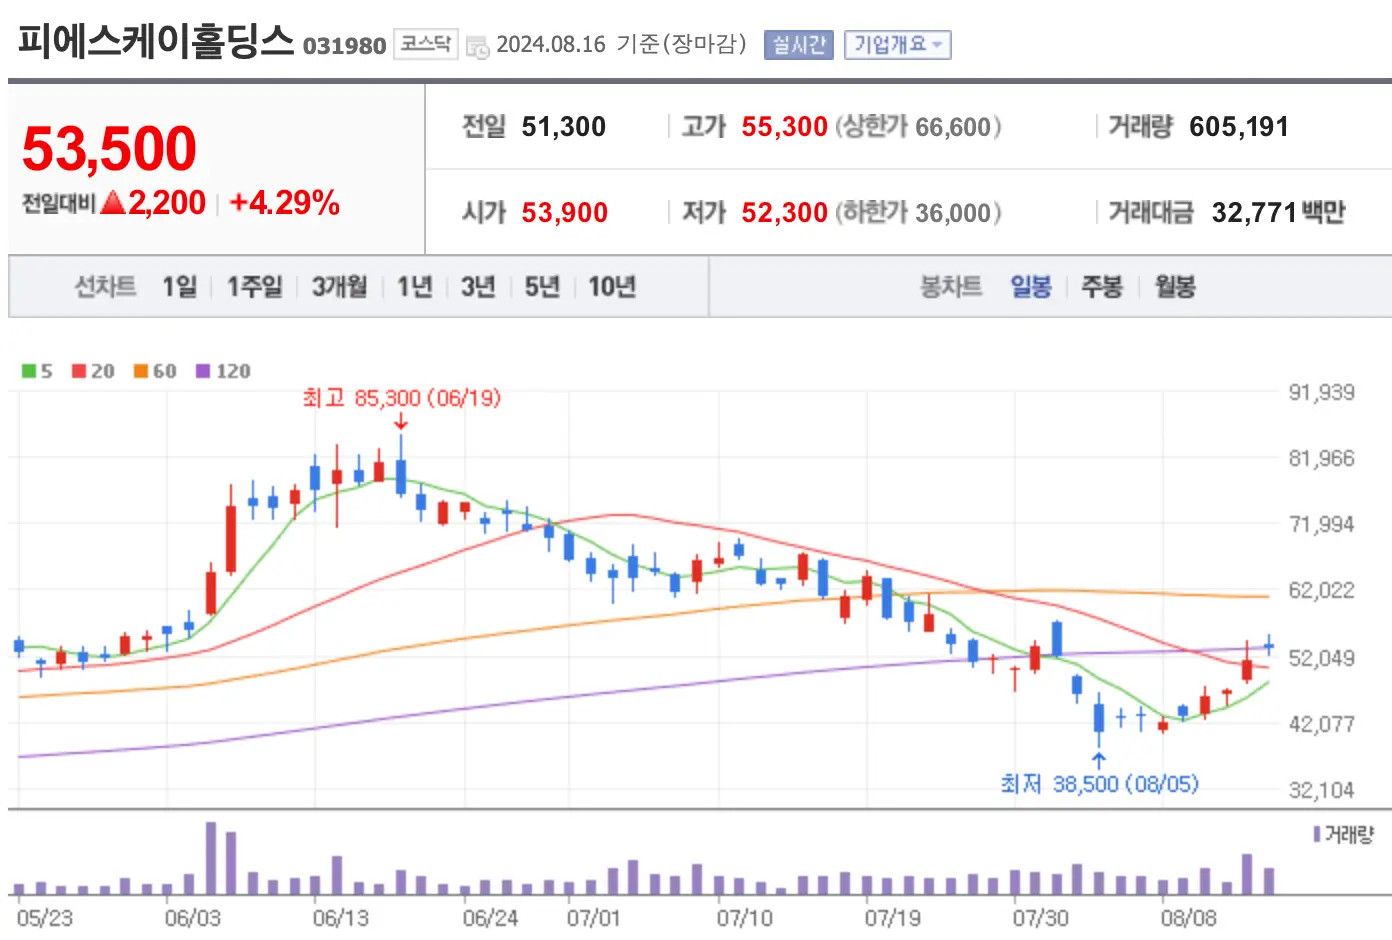Select the 5년 line chart period
1392x940 pixels.
543,287
